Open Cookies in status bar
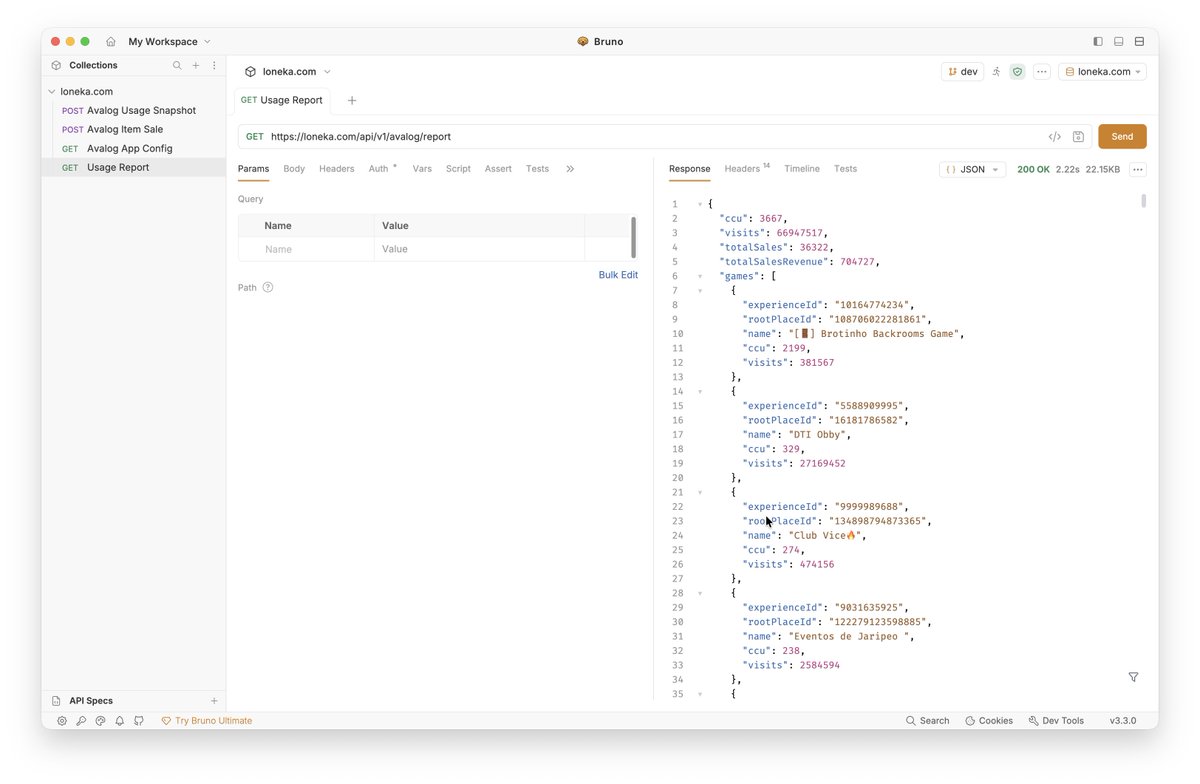Viewport: 1200px width, 784px height. [989, 721]
